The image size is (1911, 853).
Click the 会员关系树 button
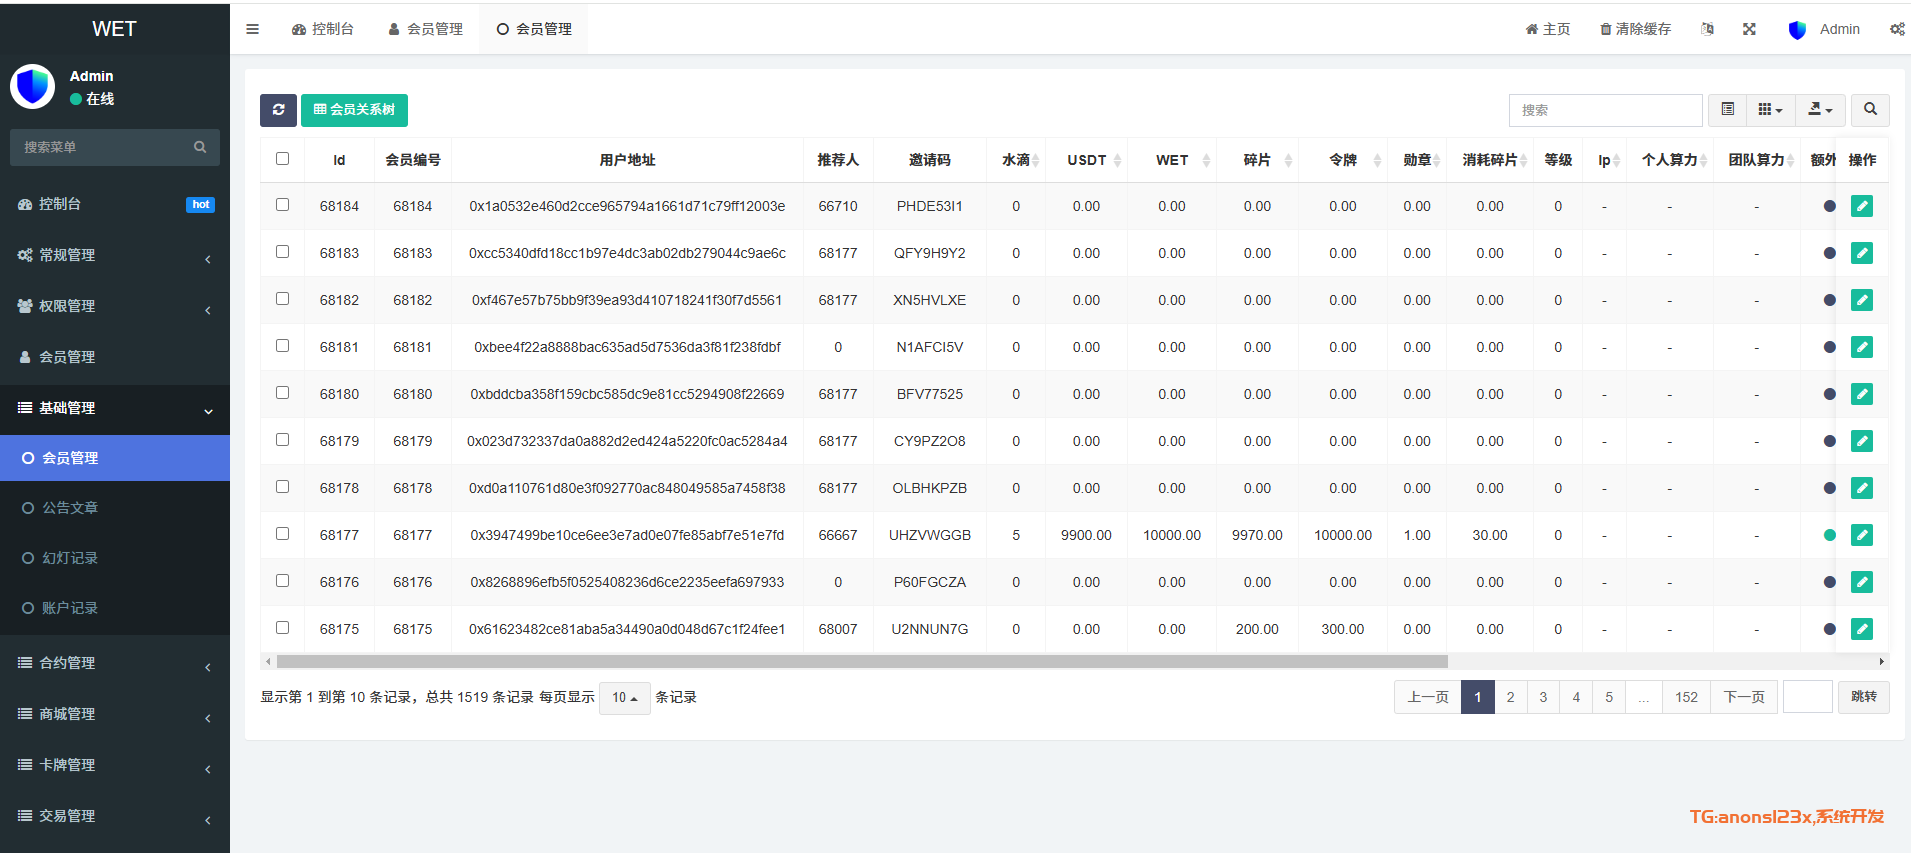tap(354, 110)
